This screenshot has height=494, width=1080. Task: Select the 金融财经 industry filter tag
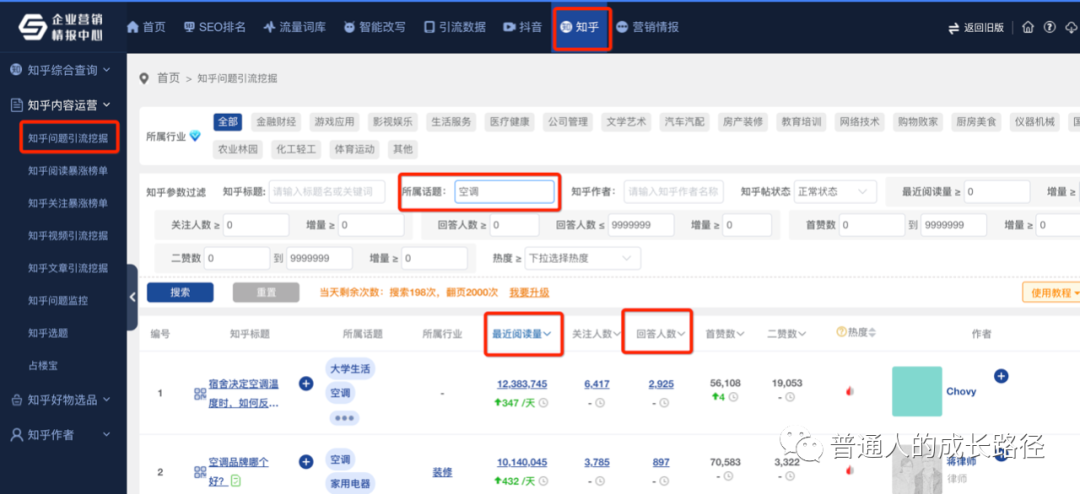click(275, 122)
